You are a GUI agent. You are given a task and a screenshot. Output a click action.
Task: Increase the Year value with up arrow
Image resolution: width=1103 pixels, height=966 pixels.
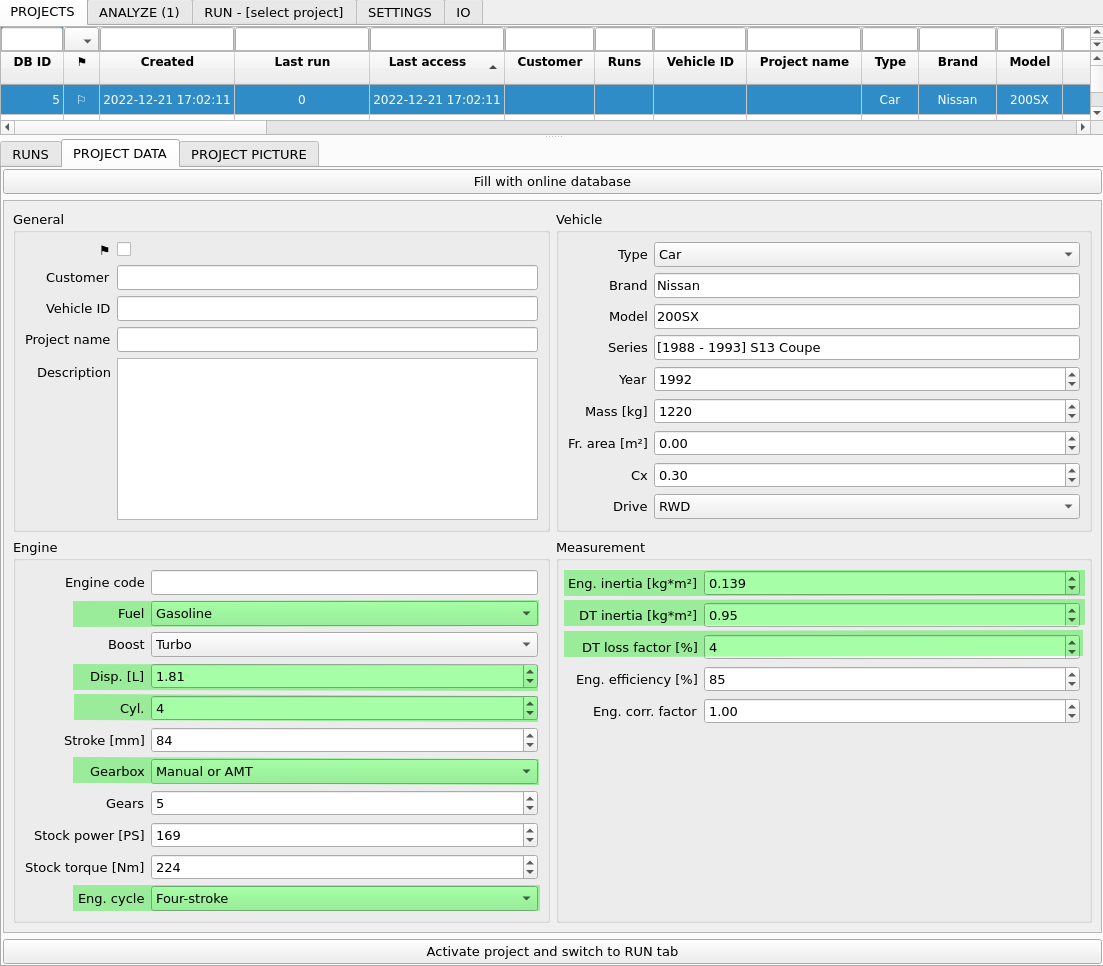click(x=1072, y=375)
